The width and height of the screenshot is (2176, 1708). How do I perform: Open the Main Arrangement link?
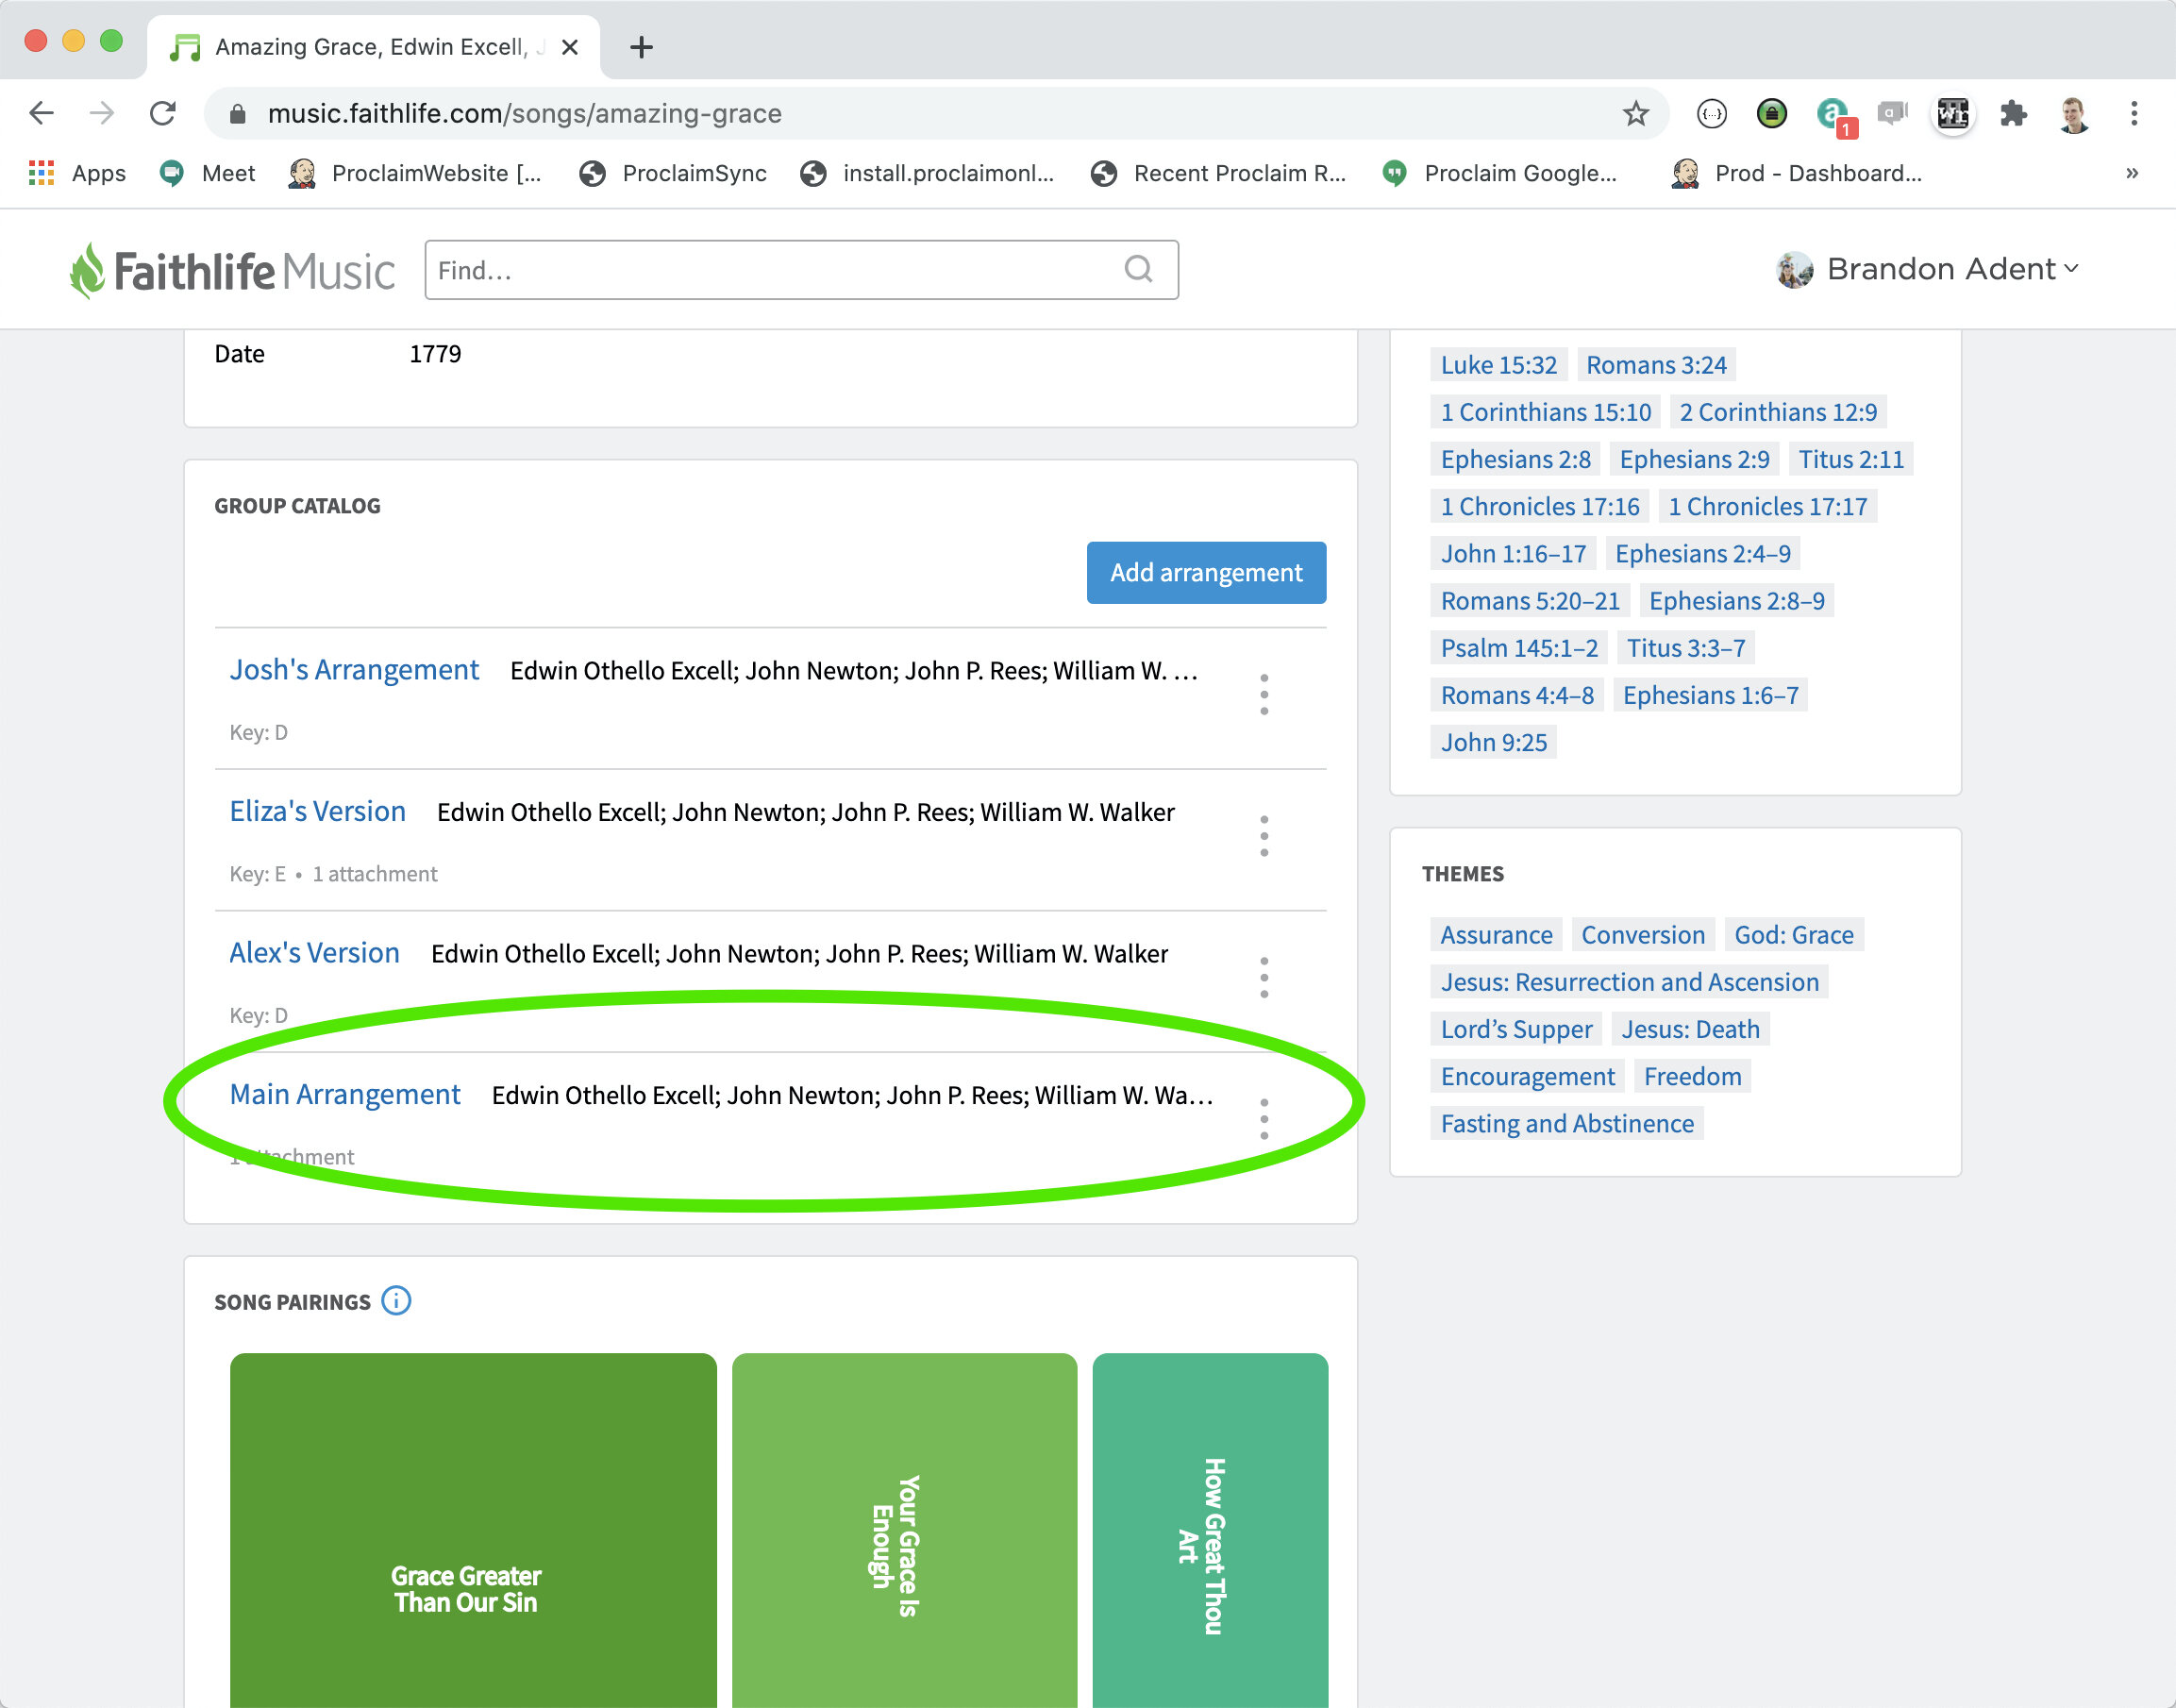345,1094
